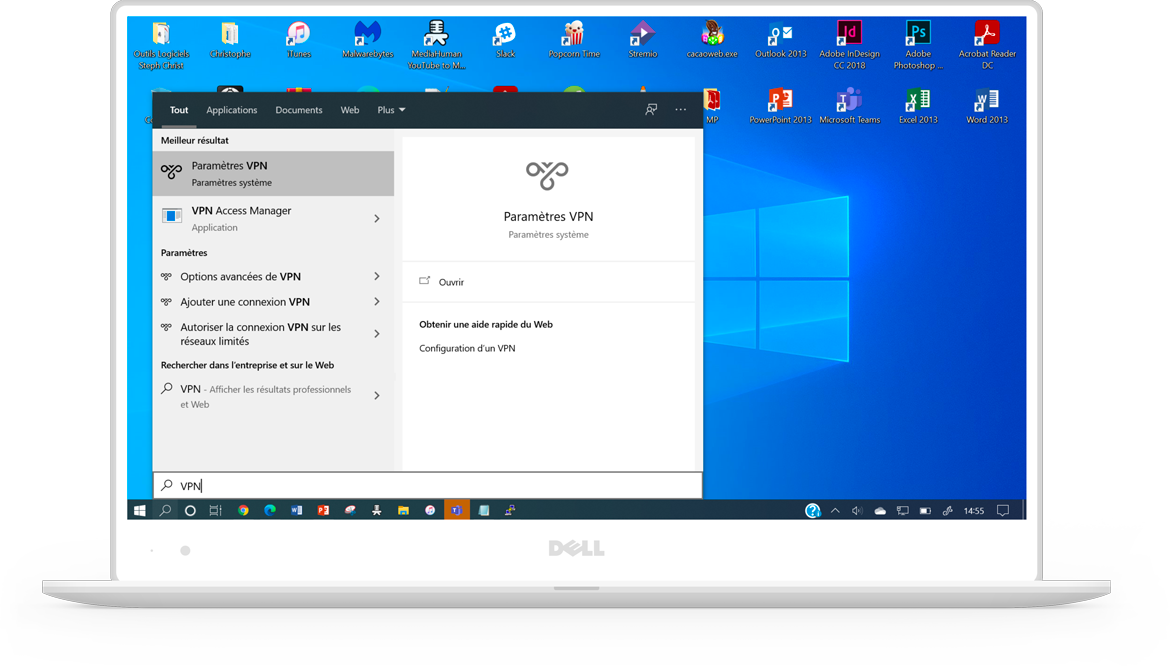Image resolution: width=1170 pixels, height=666 pixels.
Task: Switch to the Applications tab
Action: 231,110
